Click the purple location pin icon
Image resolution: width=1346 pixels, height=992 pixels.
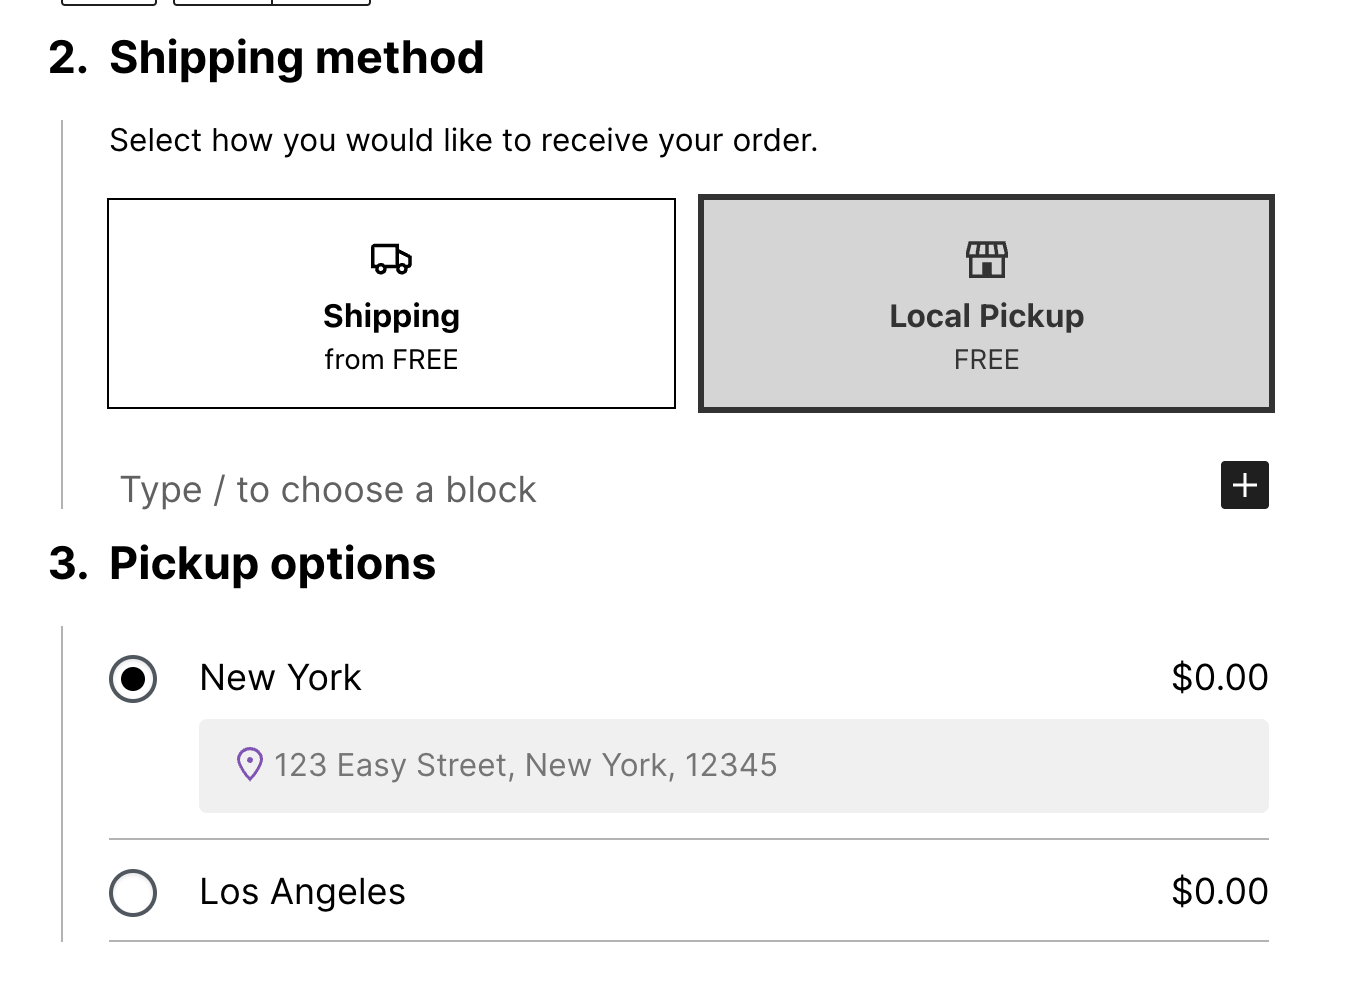tap(250, 765)
